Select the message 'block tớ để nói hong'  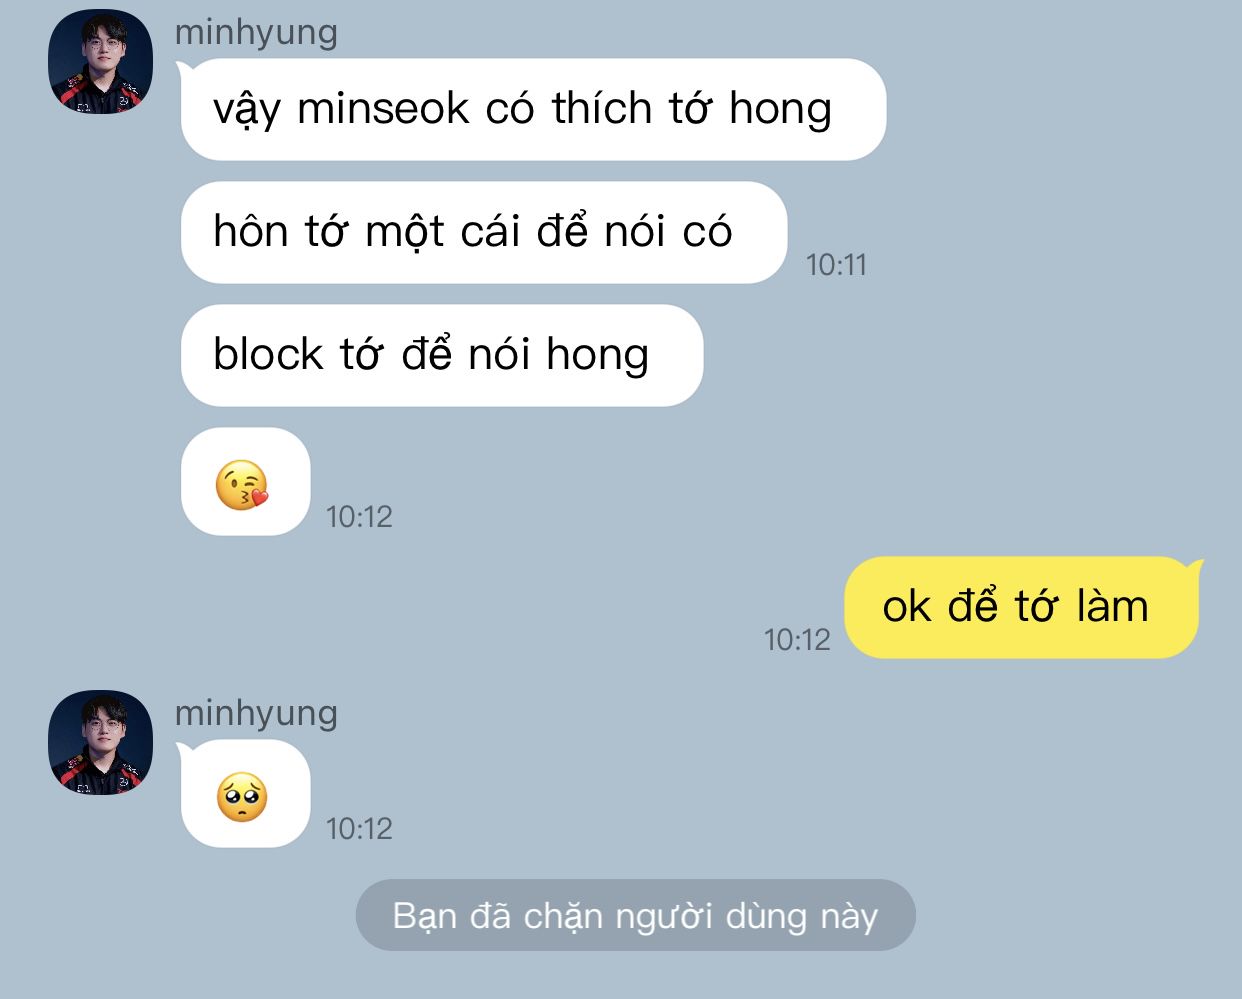(442, 355)
